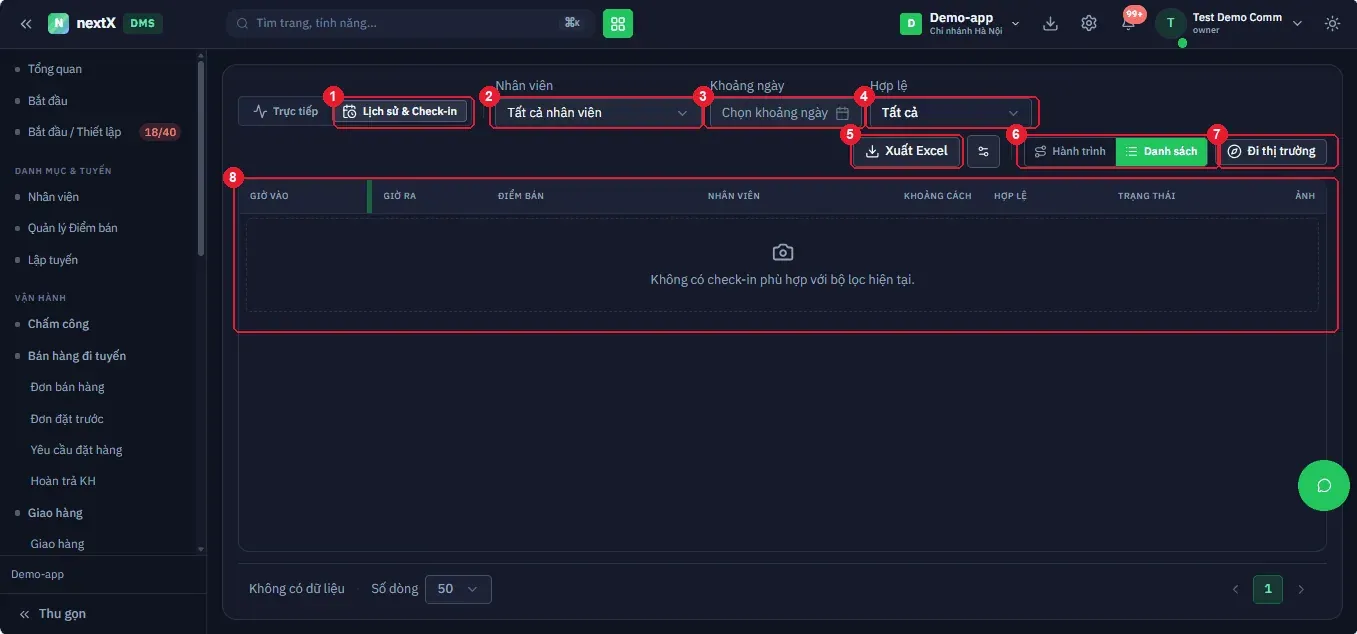Select the Trực tiếp tab

(x=285, y=111)
